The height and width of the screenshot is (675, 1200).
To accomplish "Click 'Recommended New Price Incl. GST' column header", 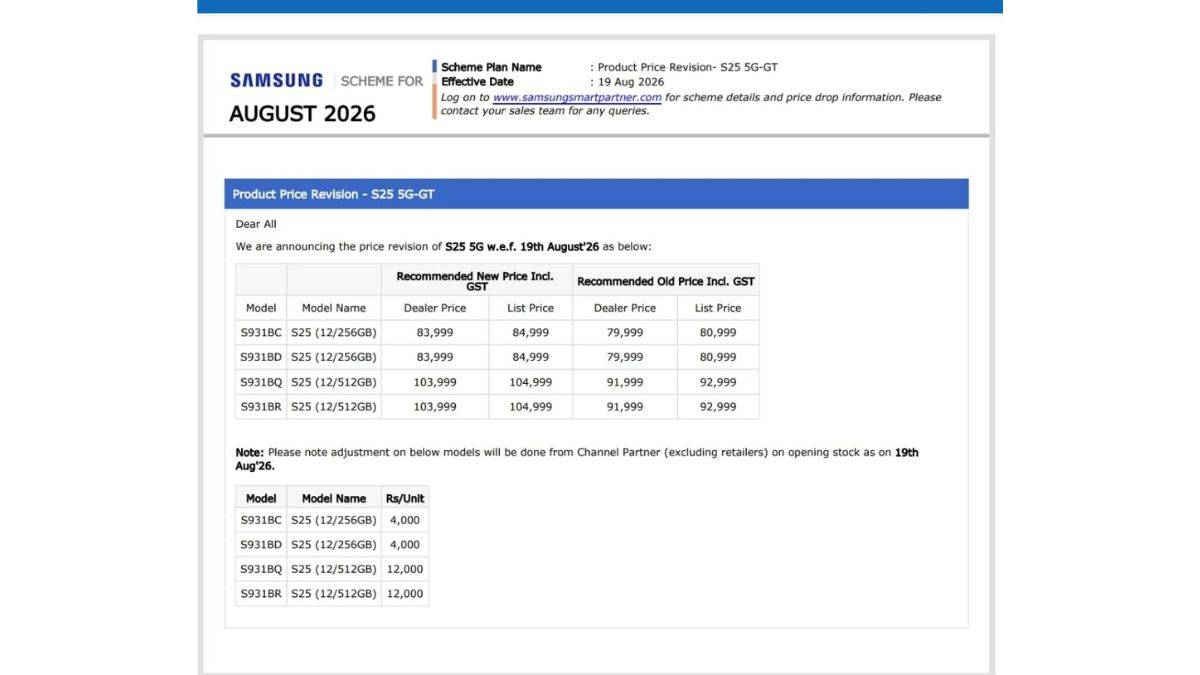I will click(476, 281).
